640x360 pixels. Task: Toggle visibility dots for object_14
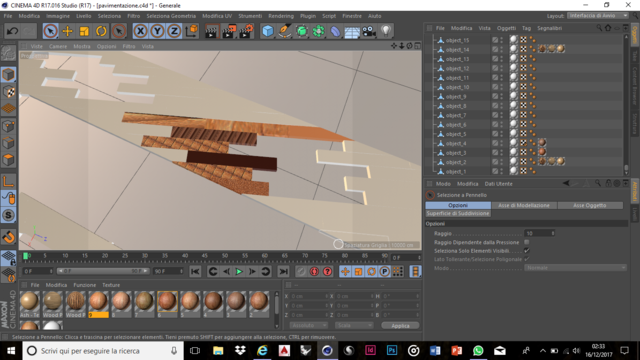coord(502,49)
